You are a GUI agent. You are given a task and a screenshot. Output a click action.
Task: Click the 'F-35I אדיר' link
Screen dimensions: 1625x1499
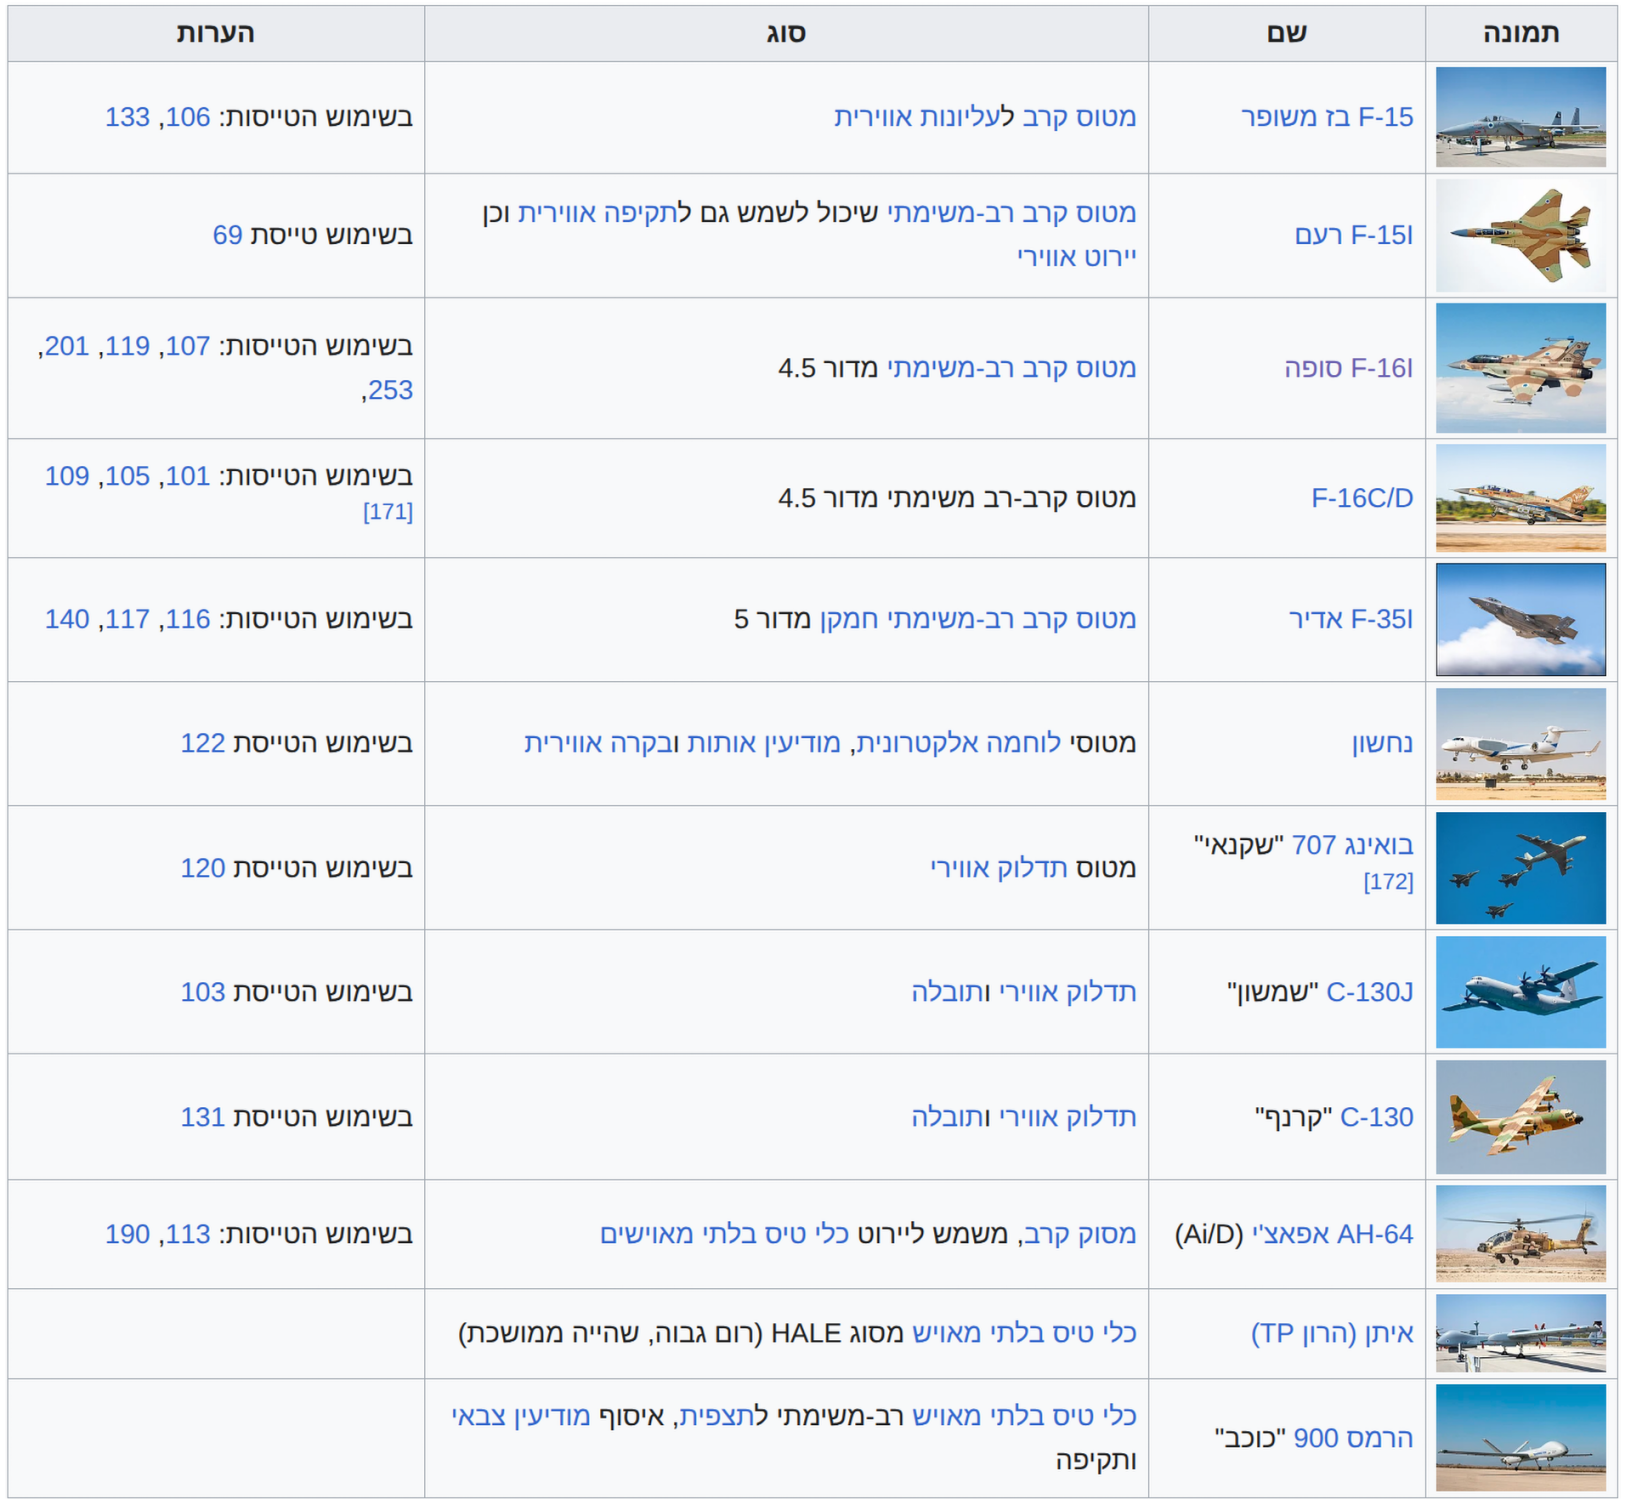(x=1351, y=619)
